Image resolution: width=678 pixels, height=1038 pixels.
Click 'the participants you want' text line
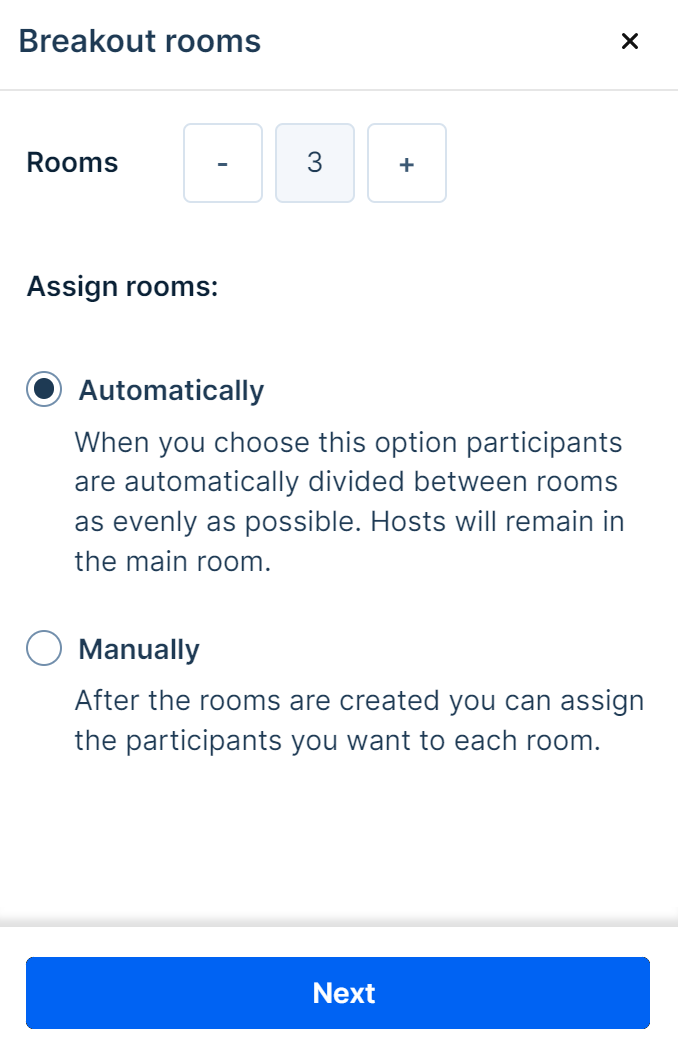[x=337, y=743]
